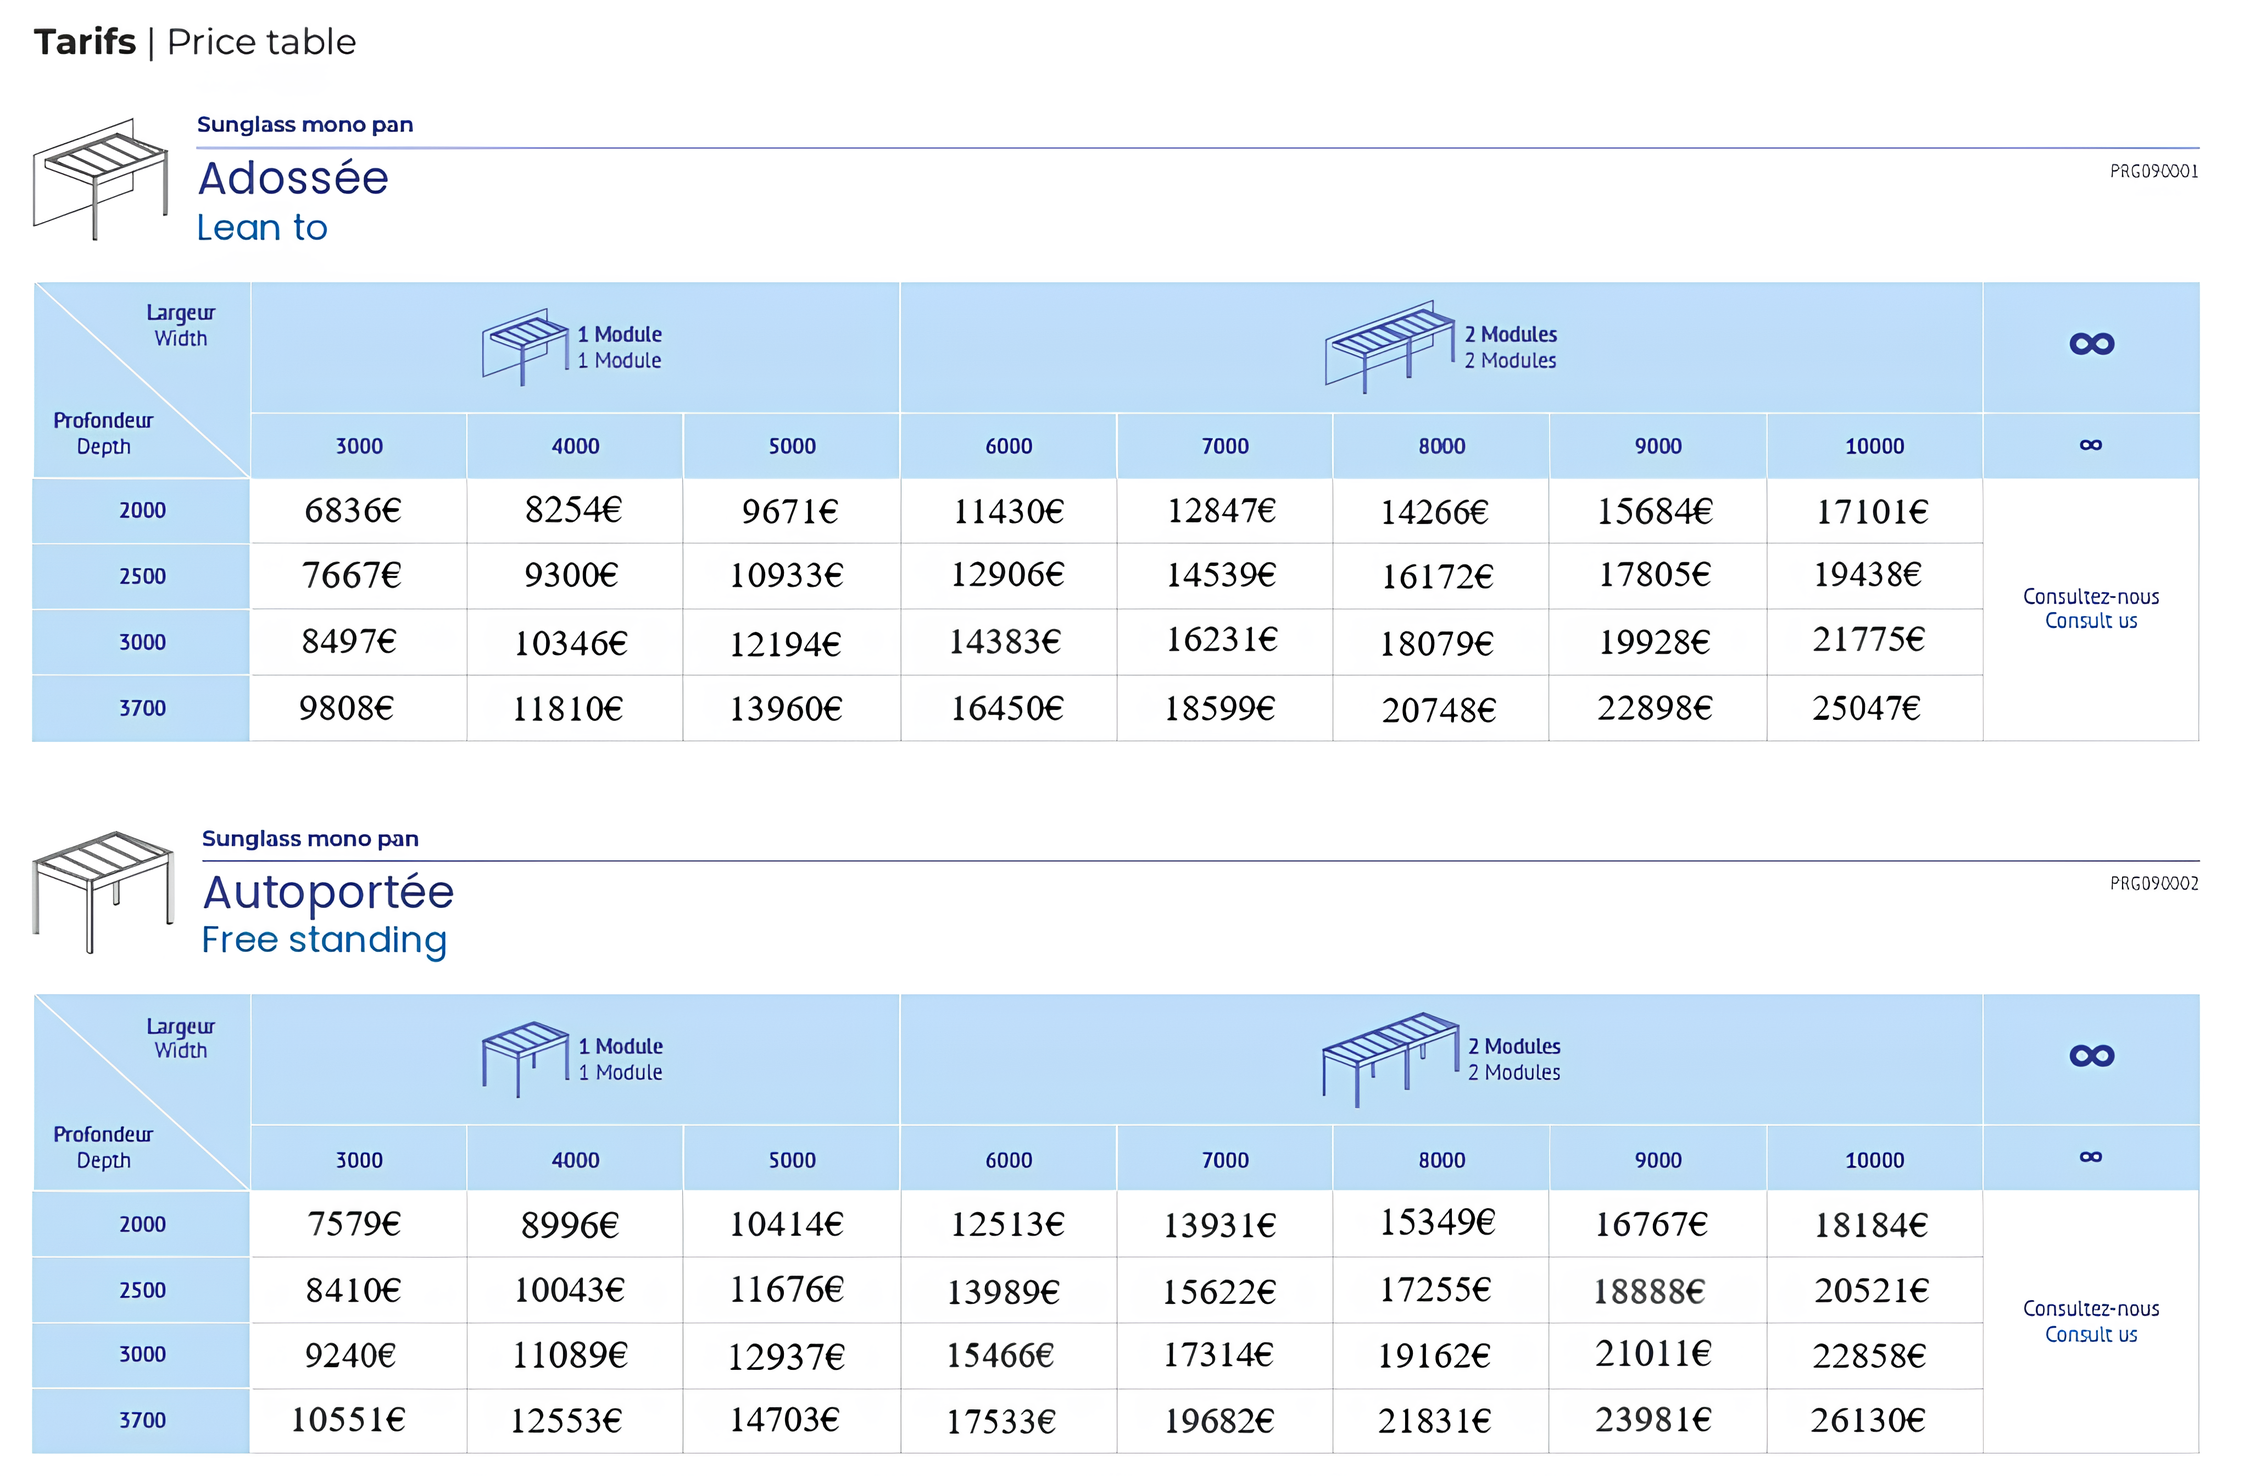The width and height of the screenshot is (2250, 1476).
Task: Click the Autoportée free-standing pergola illustration
Action: point(103,892)
